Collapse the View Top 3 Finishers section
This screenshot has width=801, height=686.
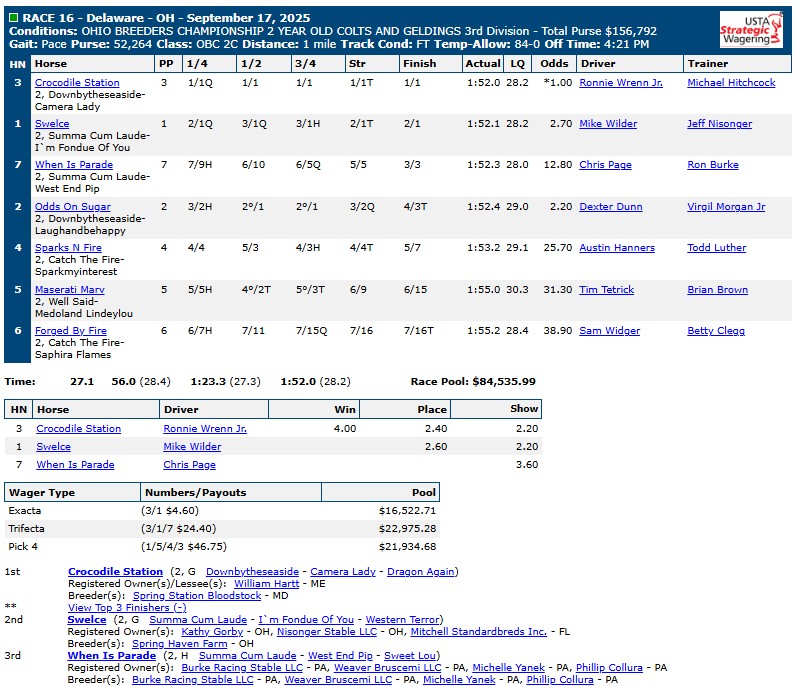click(x=126, y=607)
